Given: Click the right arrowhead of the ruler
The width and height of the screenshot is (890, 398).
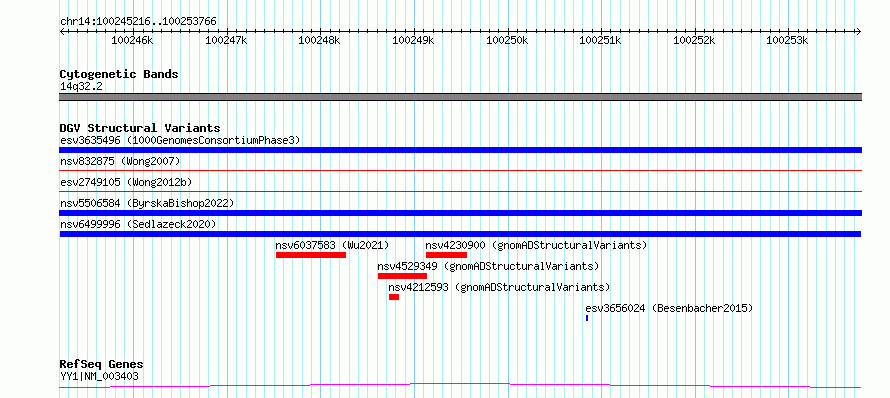Looking at the screenshot, I should [x=859, y=31].
